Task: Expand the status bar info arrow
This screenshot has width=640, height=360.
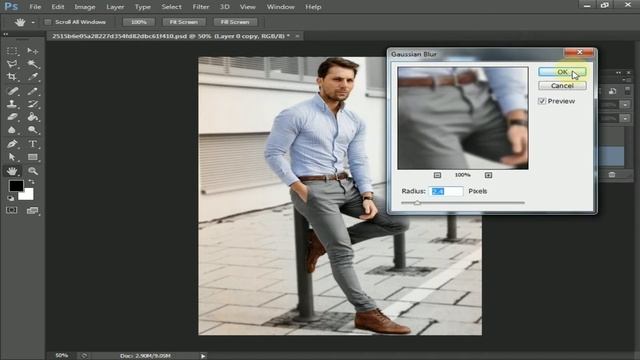Action: click(203, 356)
